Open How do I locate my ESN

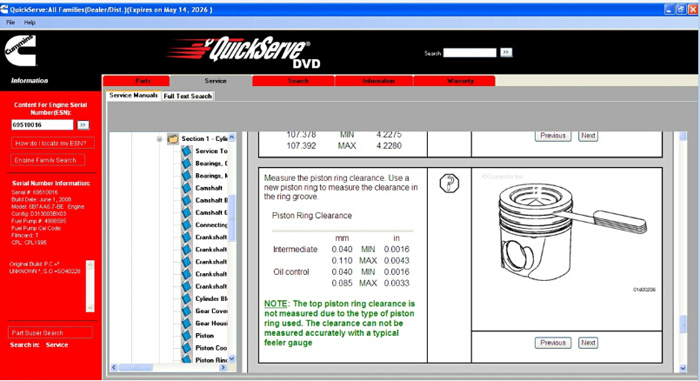click(53, 143)
